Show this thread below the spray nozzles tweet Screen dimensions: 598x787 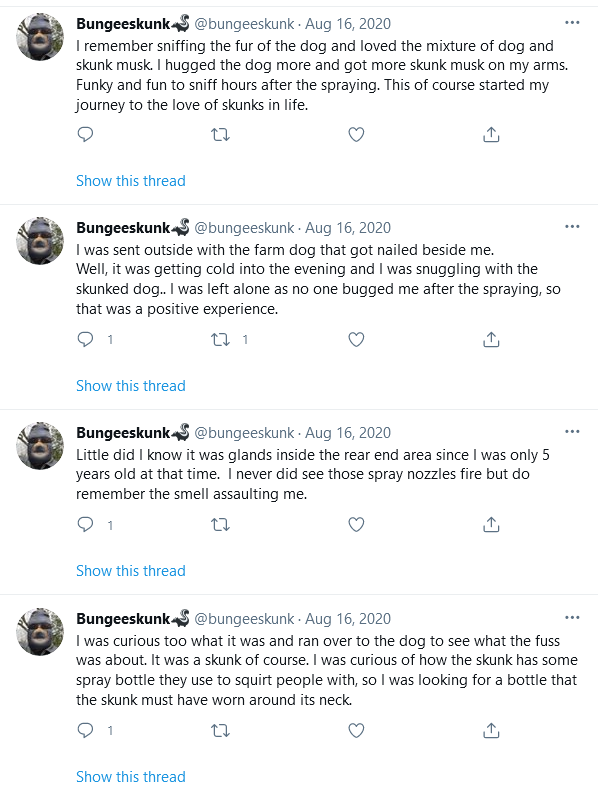131,571
